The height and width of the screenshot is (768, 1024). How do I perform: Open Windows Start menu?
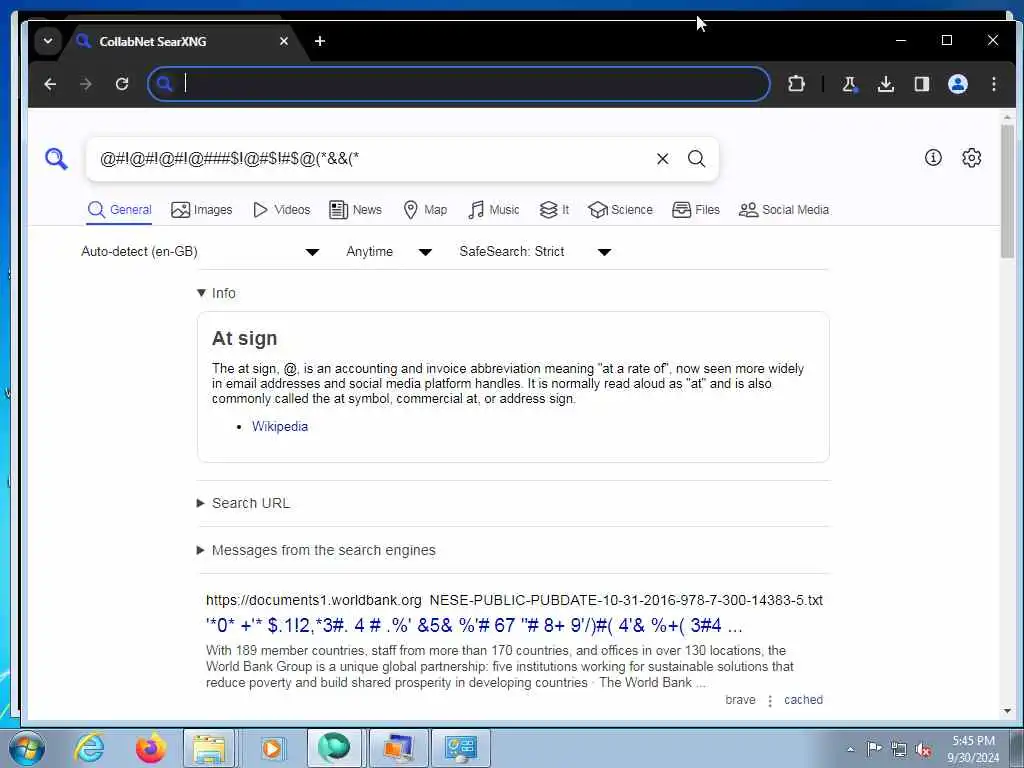26,748
